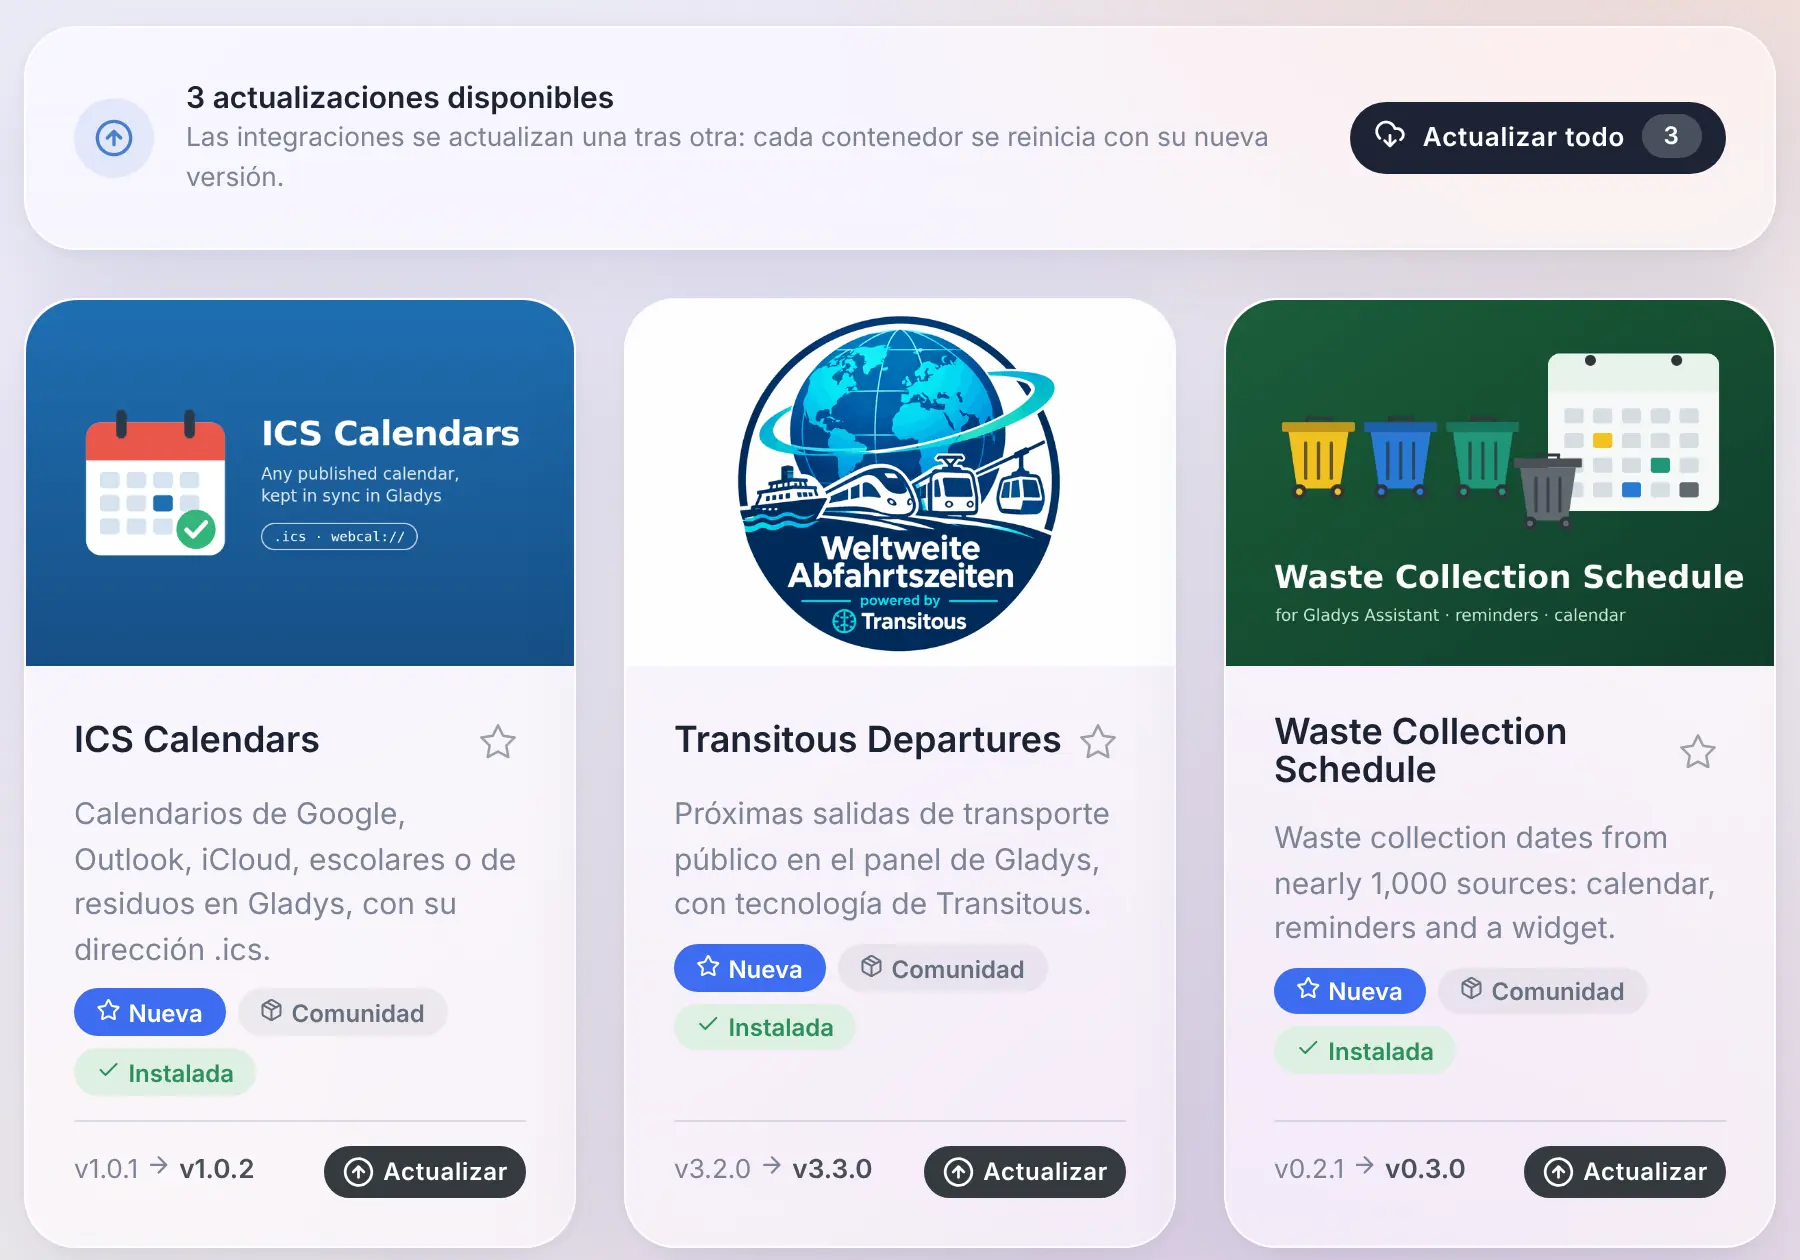Star the Transitous Departures integration
This screenshot has height=1260, width=1800.
click(x=1097, y=741)
